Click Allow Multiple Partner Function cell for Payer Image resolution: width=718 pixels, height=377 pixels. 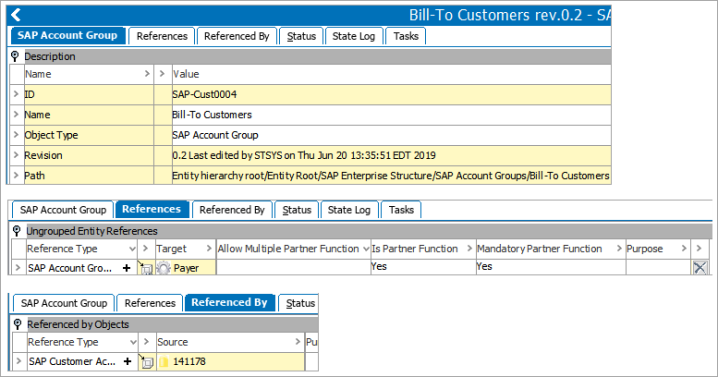[x=293, y=268]
